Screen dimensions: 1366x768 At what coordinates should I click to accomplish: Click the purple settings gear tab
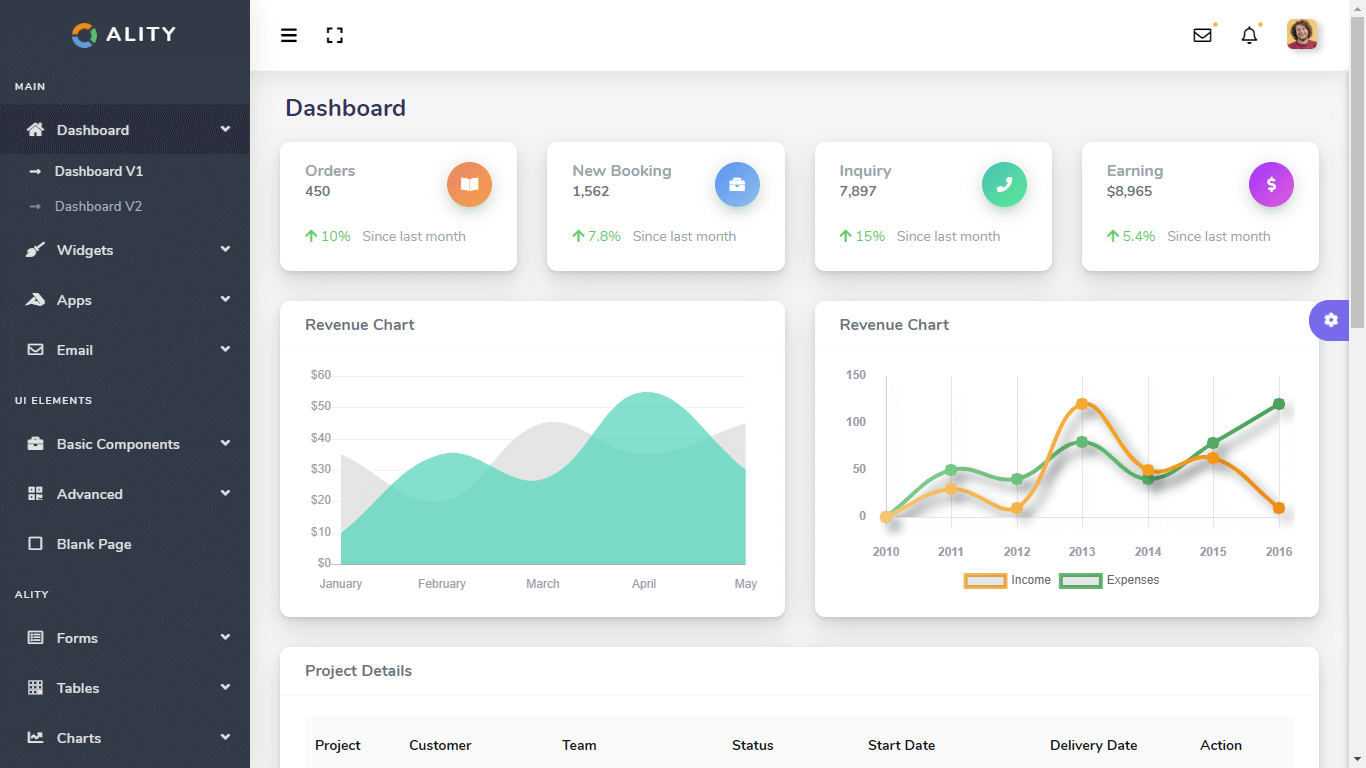[x=1330, y=320]
